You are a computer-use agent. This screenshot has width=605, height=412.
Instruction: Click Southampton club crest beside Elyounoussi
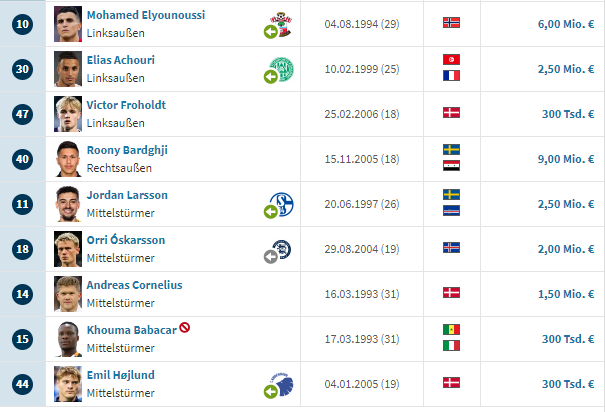[282, 21]
